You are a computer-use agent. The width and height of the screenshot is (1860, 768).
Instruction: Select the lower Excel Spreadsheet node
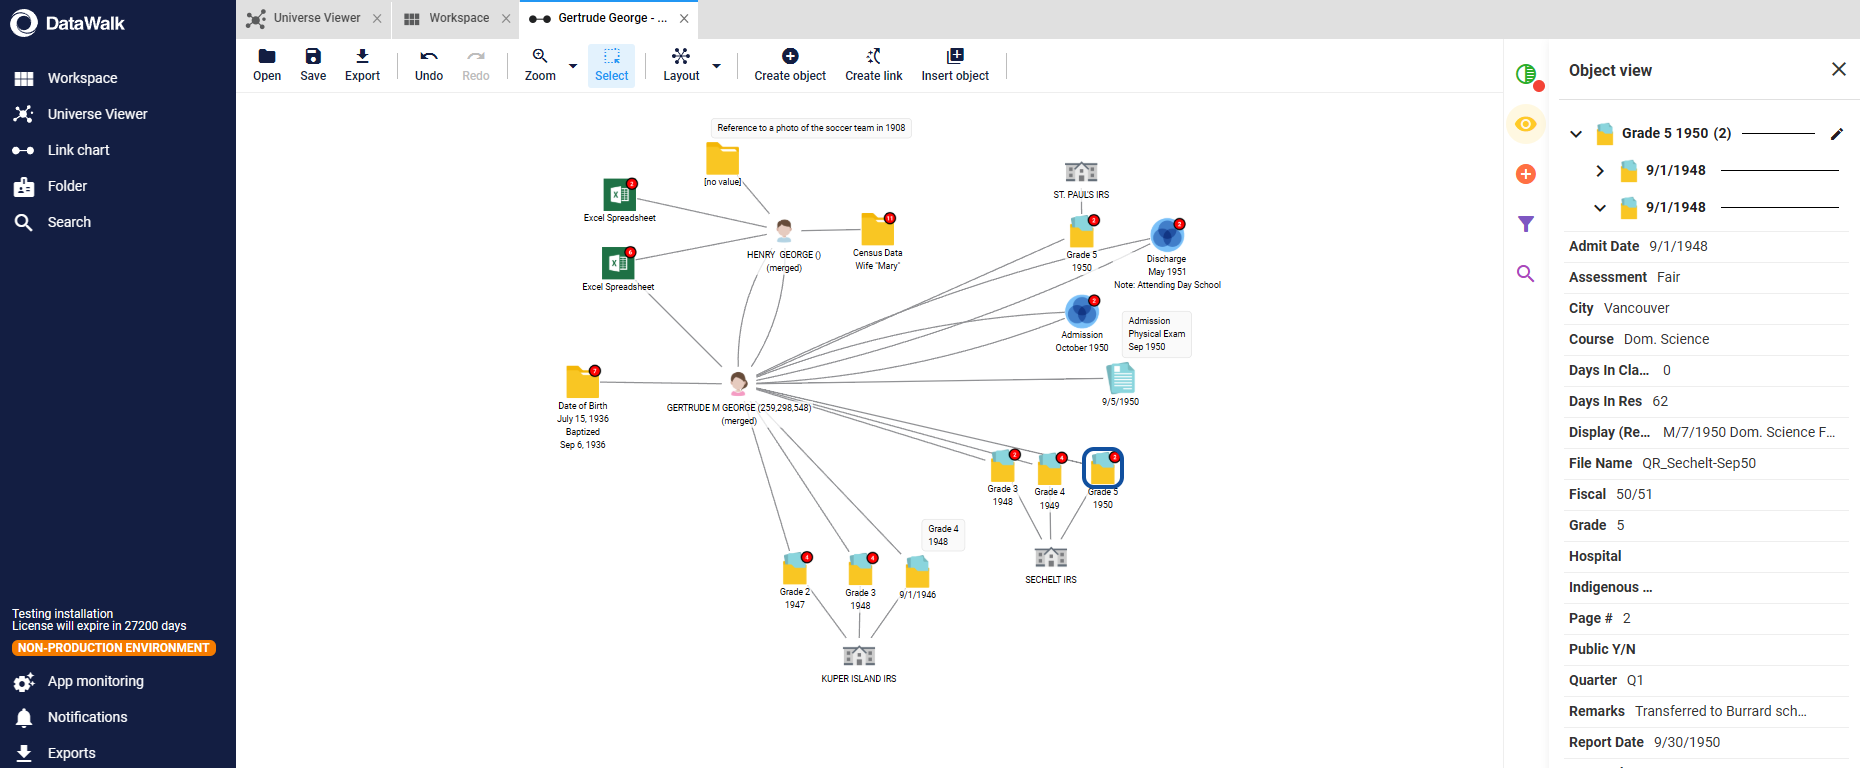[x=619, y=263]
